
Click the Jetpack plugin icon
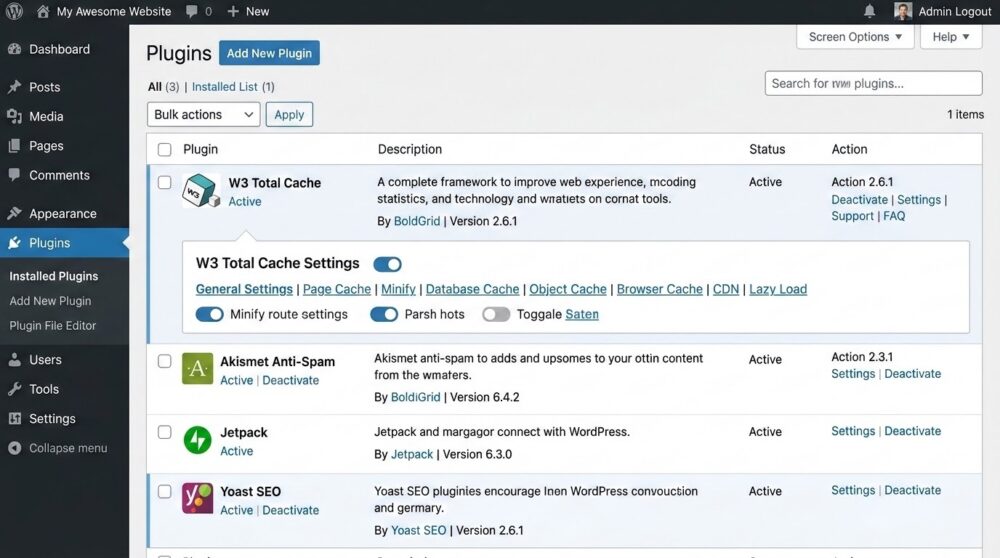coord(197,440)
